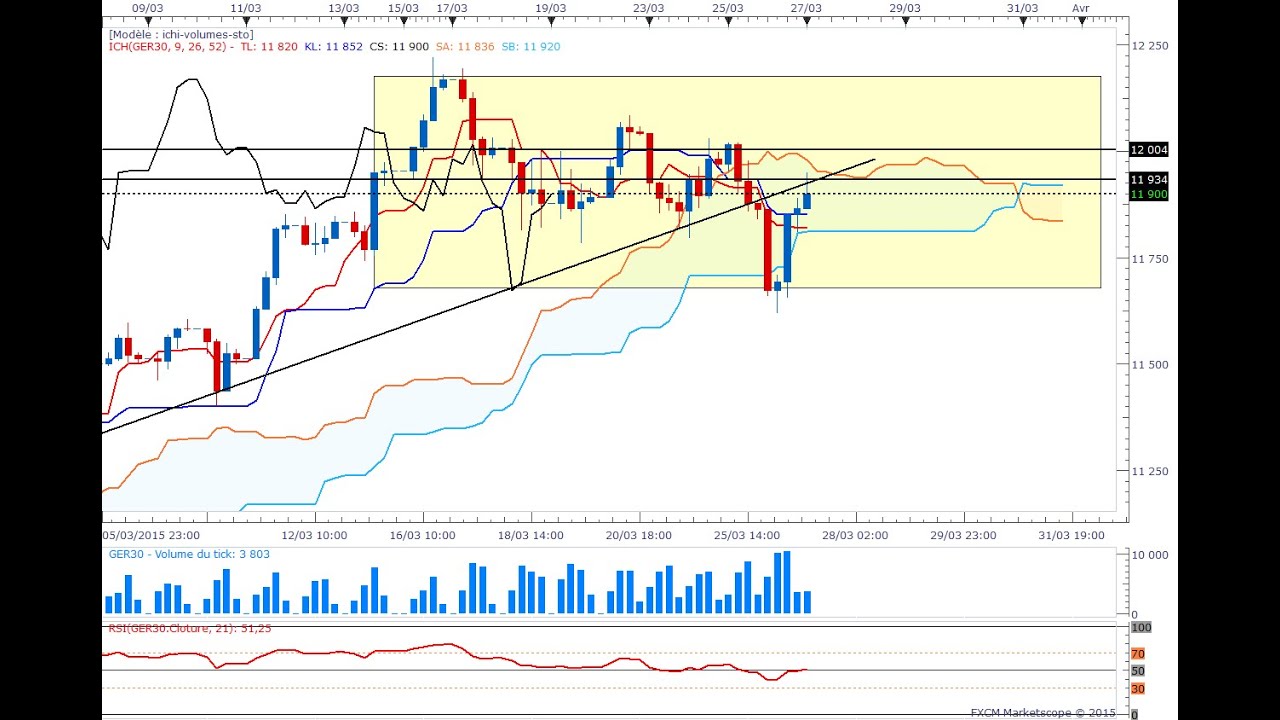Click the 29/03 date on top axis
Viewport: 1280px width, 720px height.
[x=904, y=7]
